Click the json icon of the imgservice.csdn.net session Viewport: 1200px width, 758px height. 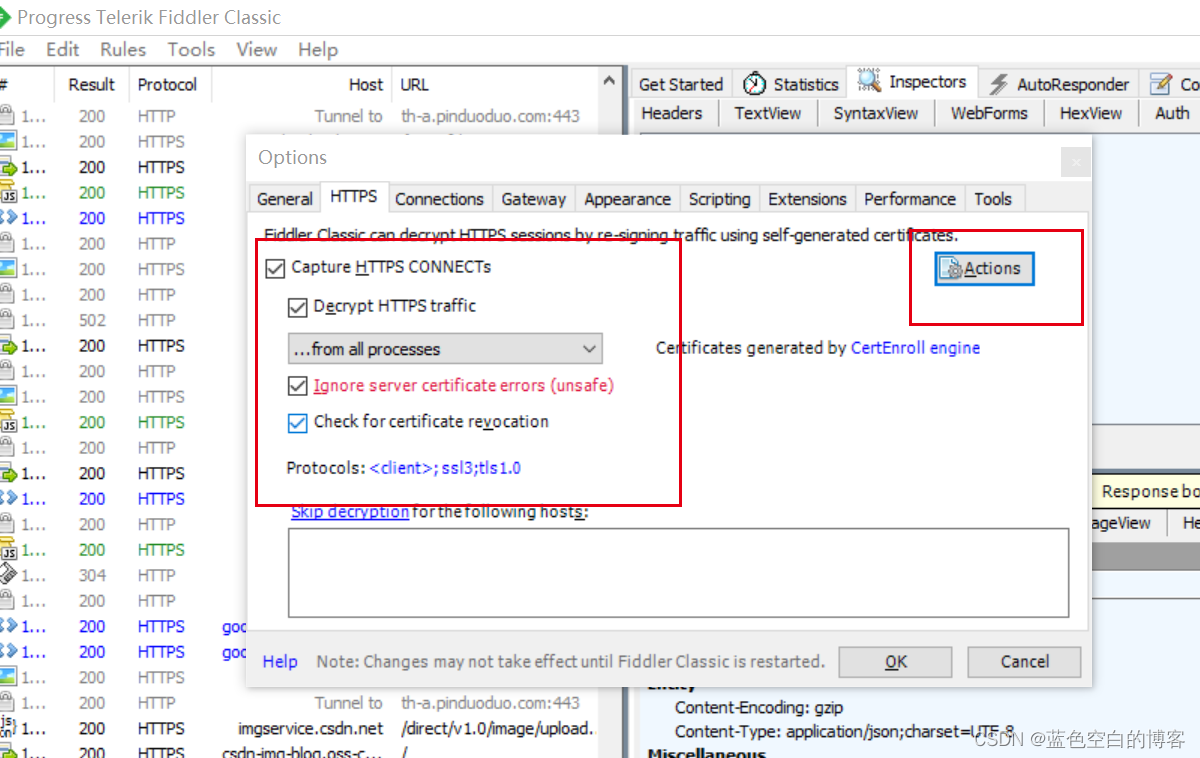(8, 728)
